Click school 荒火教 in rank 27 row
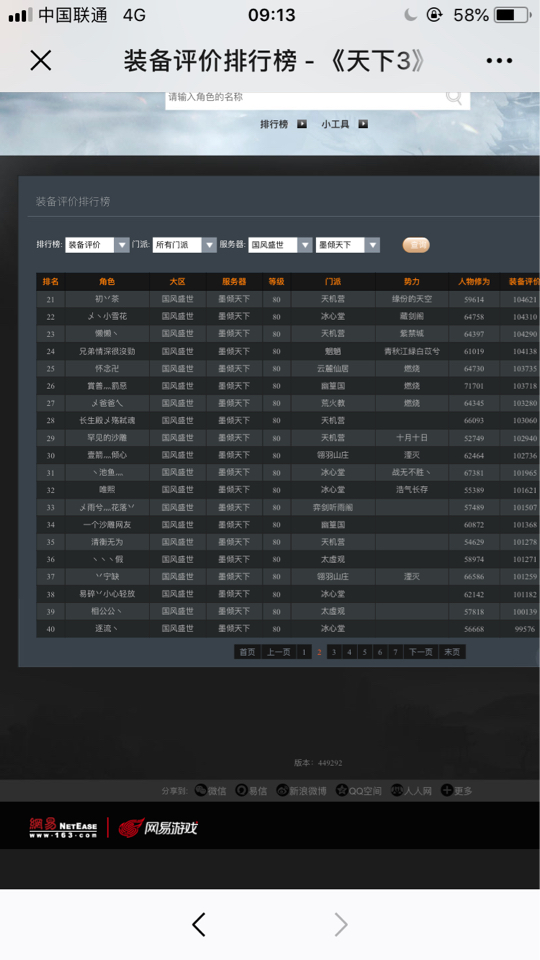 pyautogui.click(x=333, y=403)
